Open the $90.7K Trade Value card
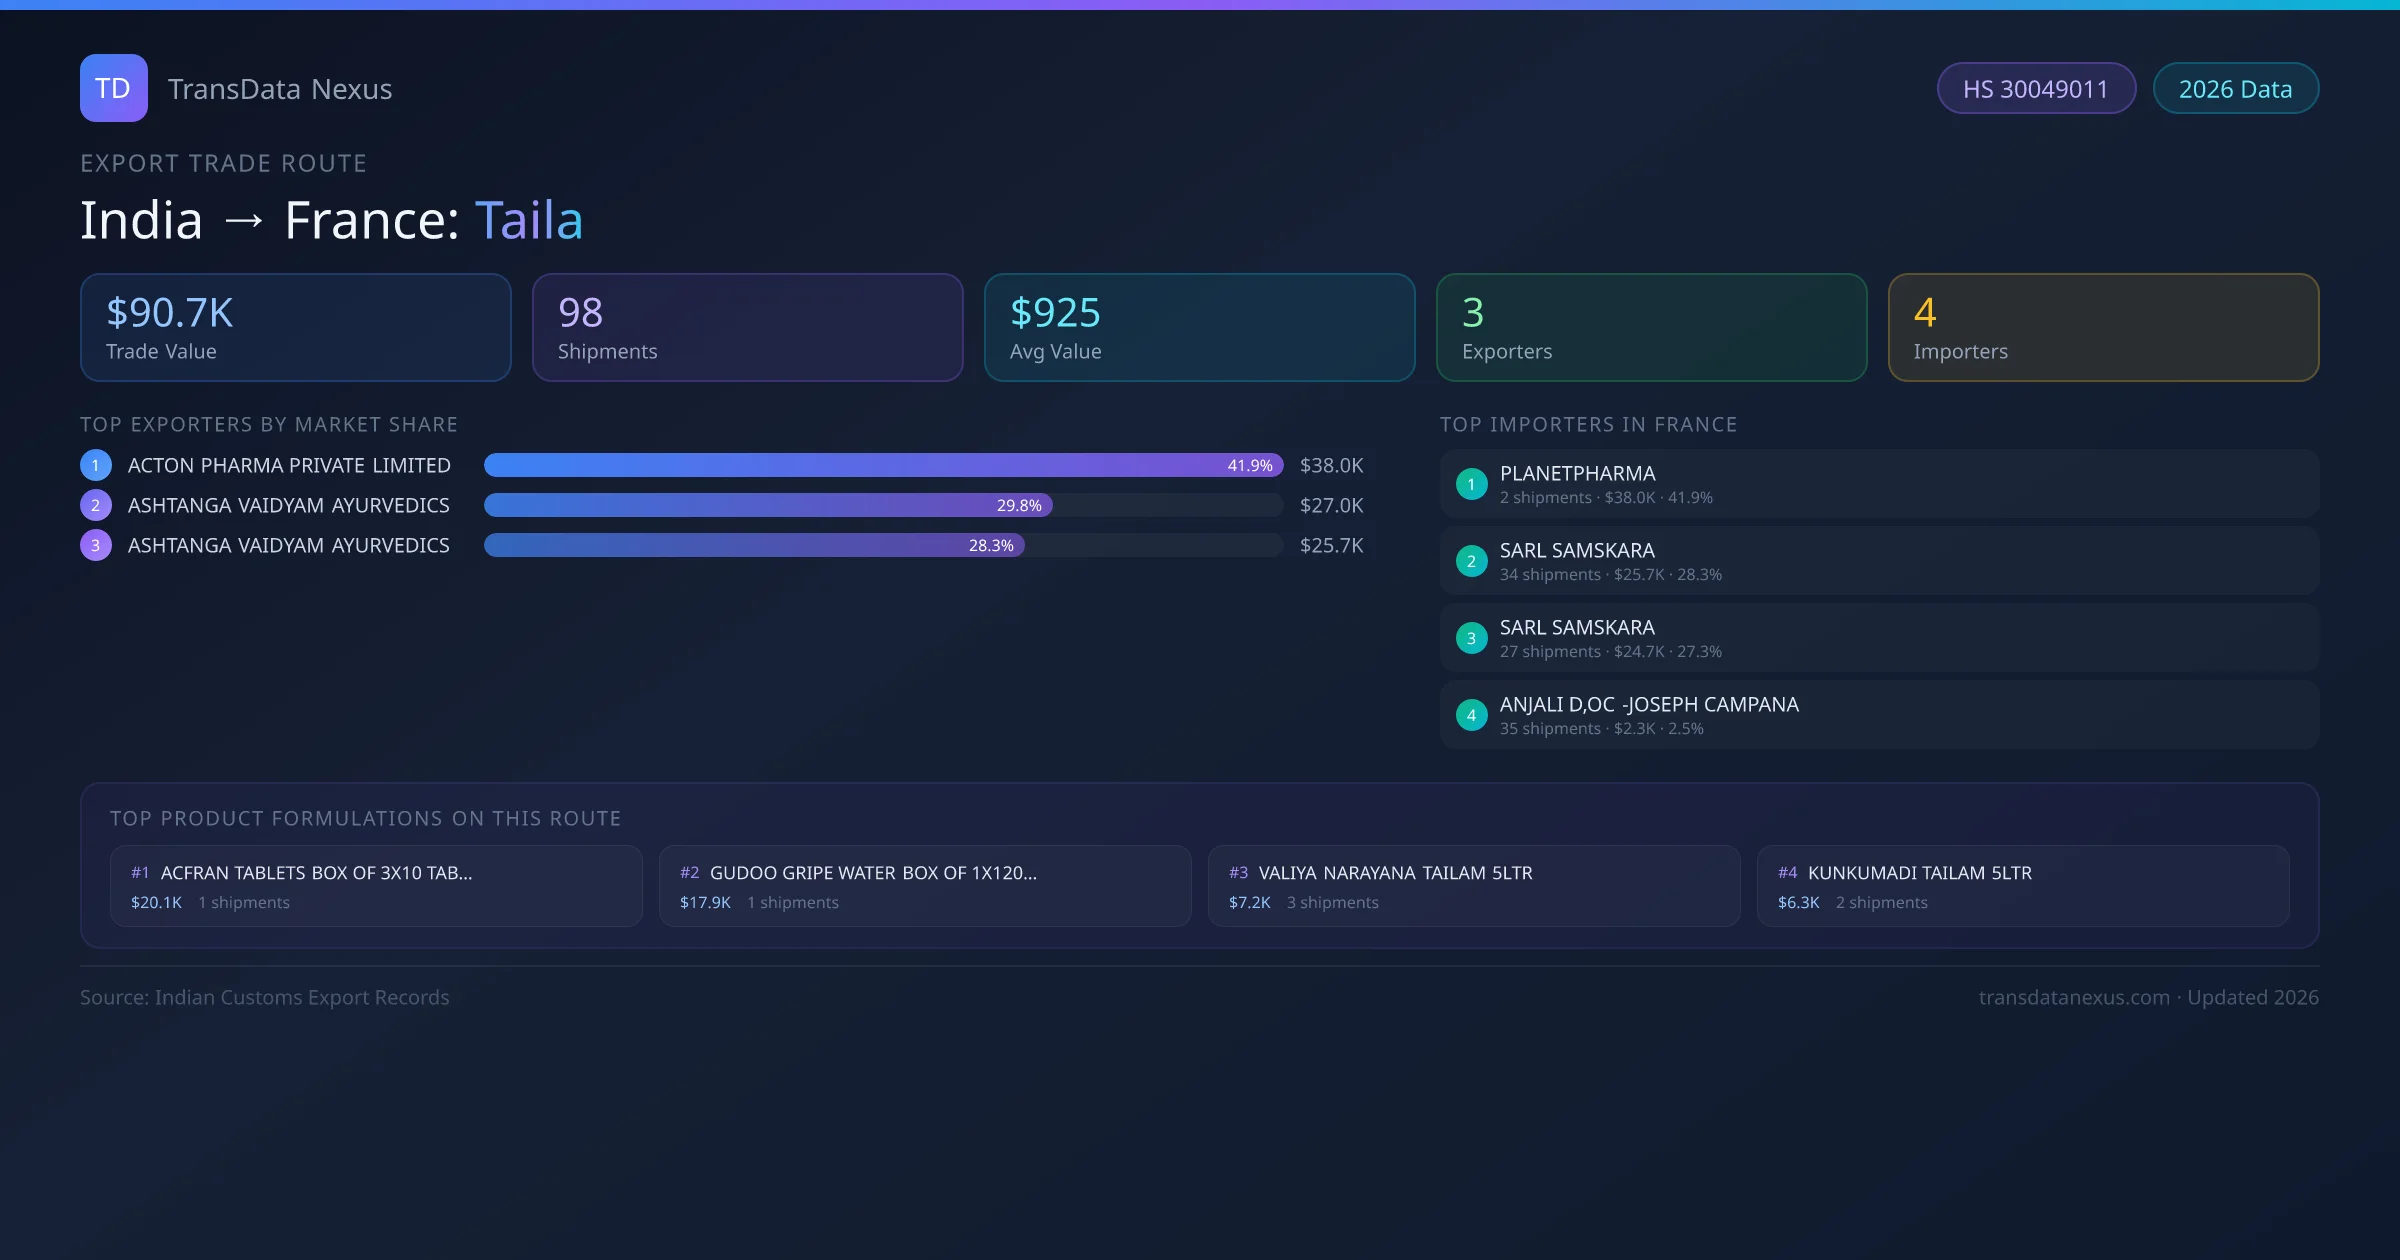Viewport: 2400px width, 1260px height. coord(295,328)
